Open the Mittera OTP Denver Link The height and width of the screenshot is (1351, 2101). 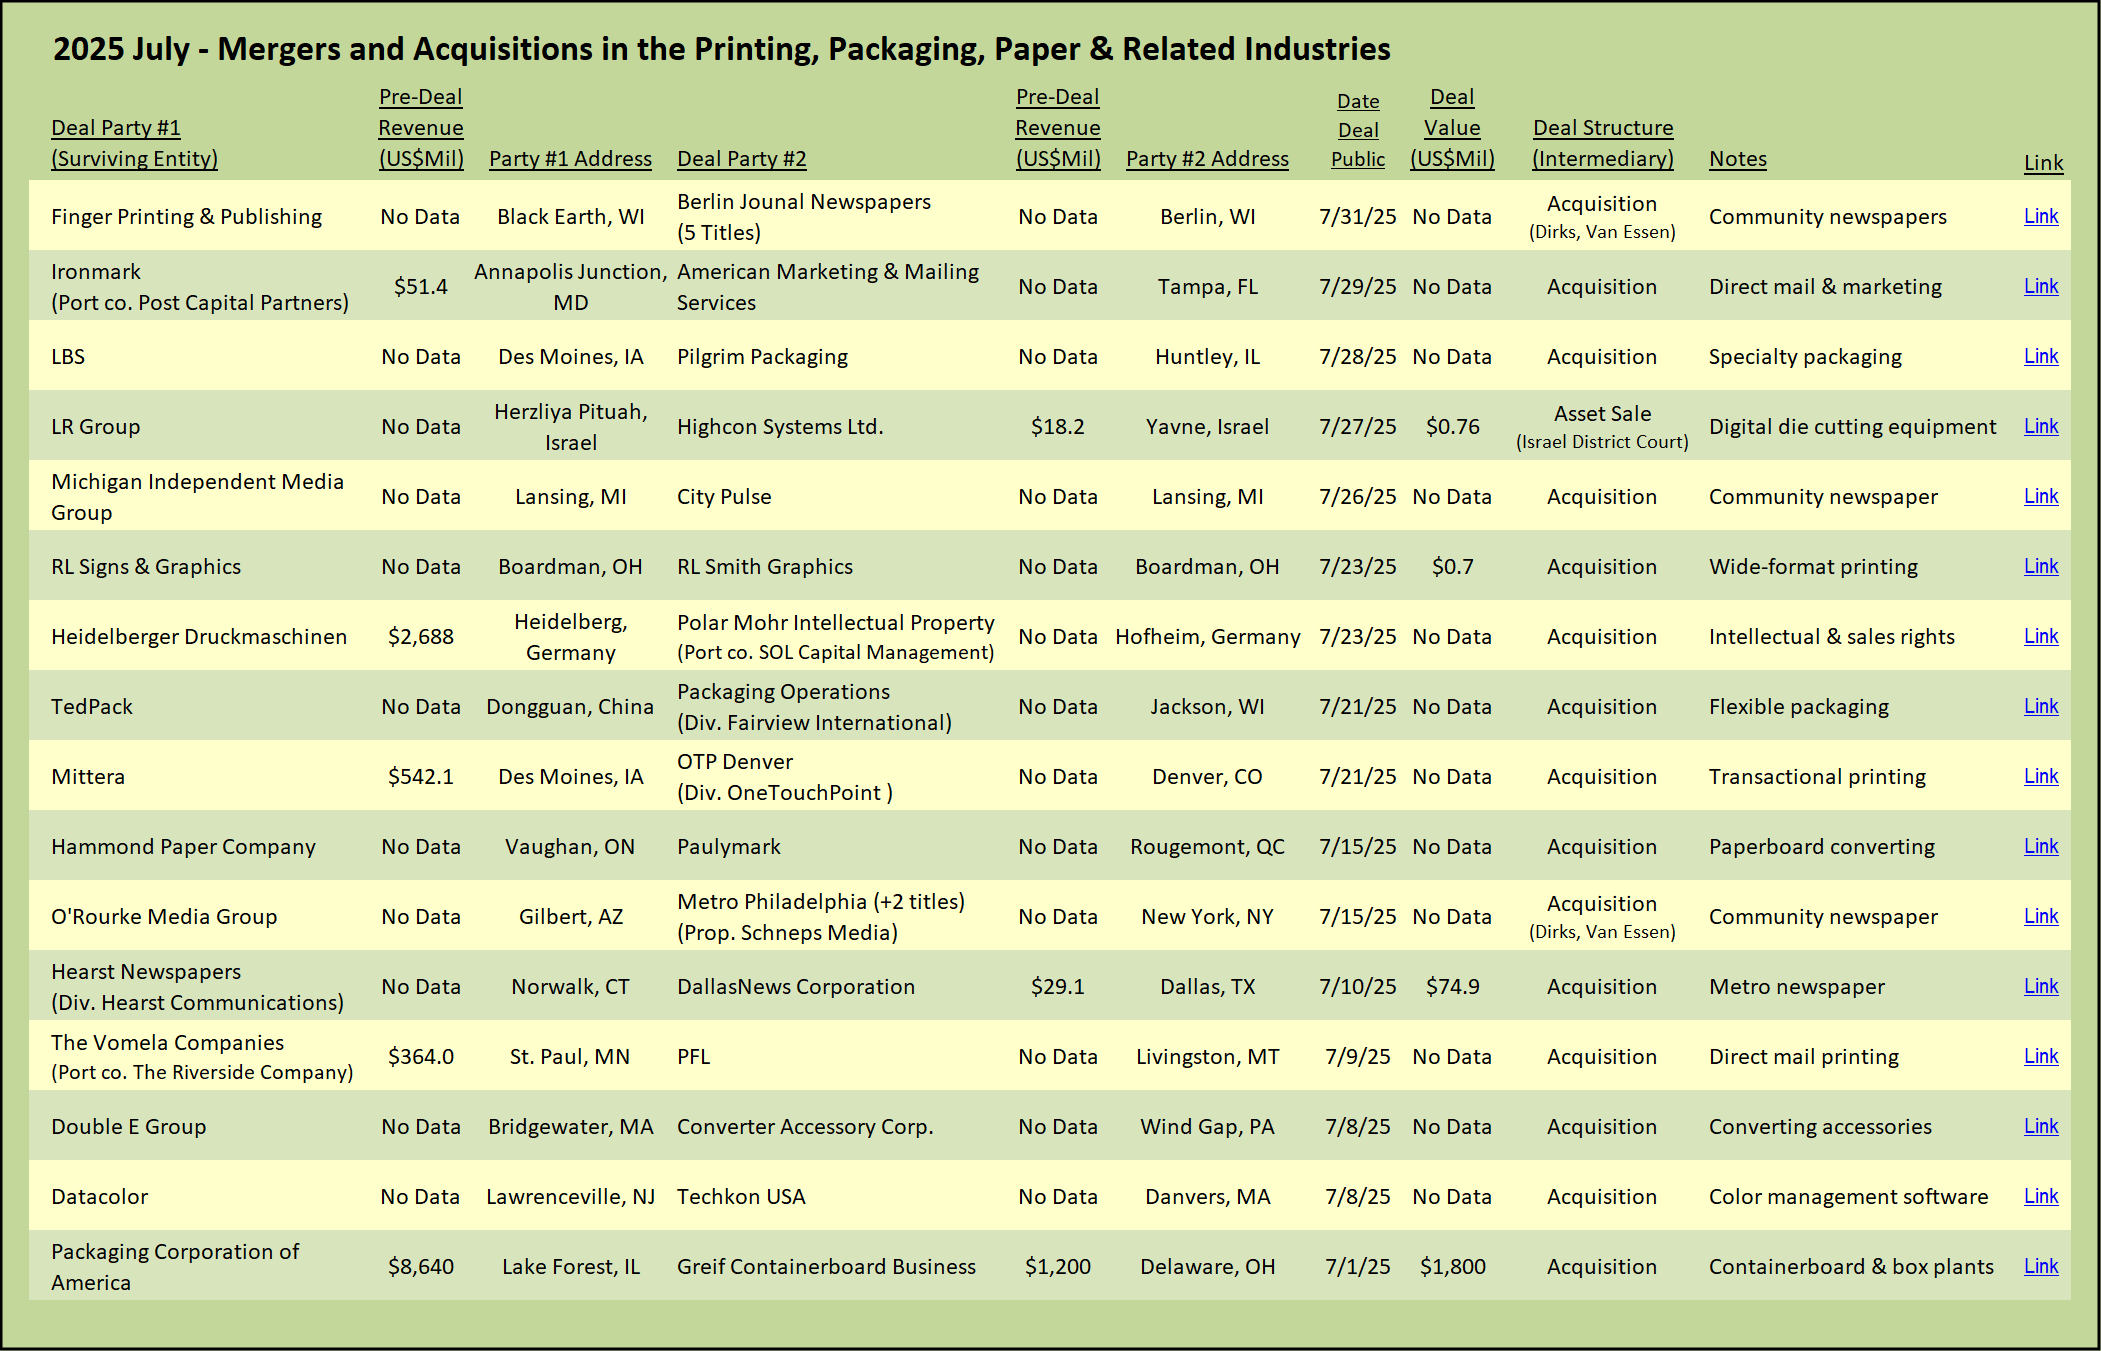[x=2040, y=776]
